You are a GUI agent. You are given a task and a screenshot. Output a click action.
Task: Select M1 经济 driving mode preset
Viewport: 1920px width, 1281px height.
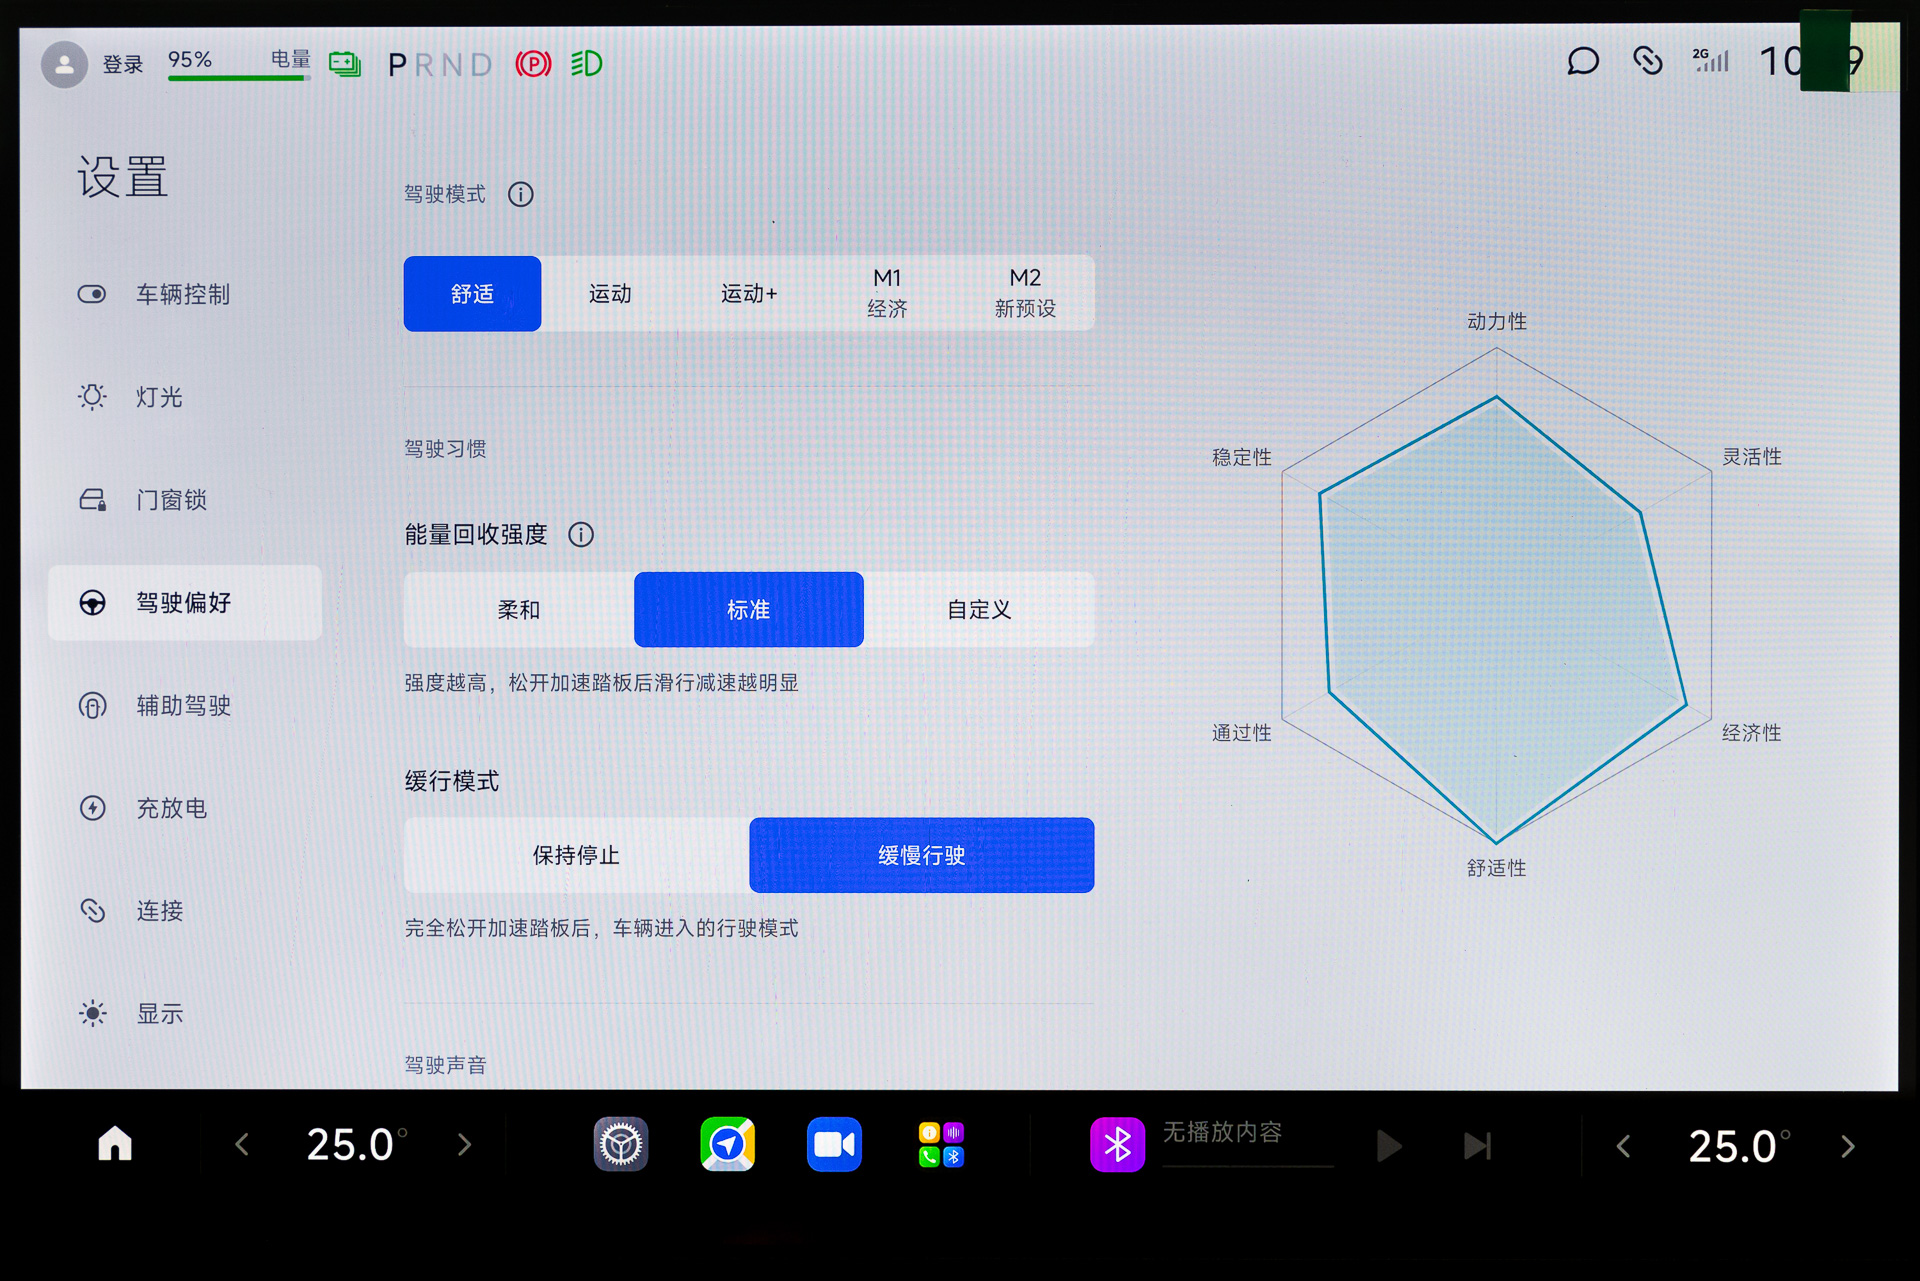pos(887,294)
